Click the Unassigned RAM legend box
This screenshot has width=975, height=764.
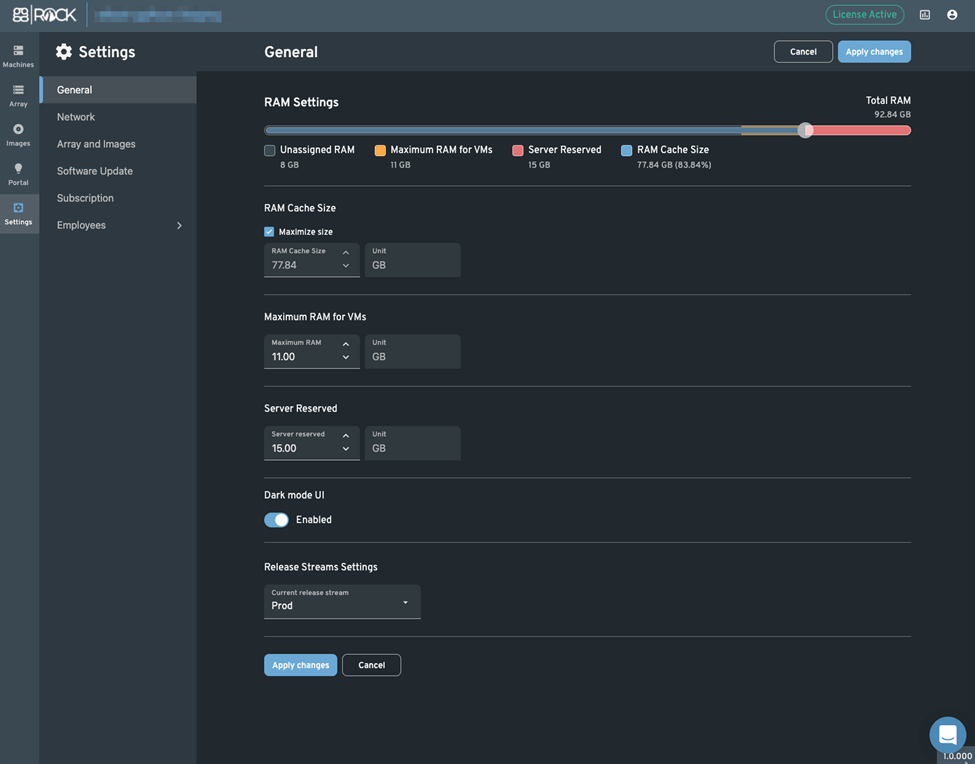point(270,150)
